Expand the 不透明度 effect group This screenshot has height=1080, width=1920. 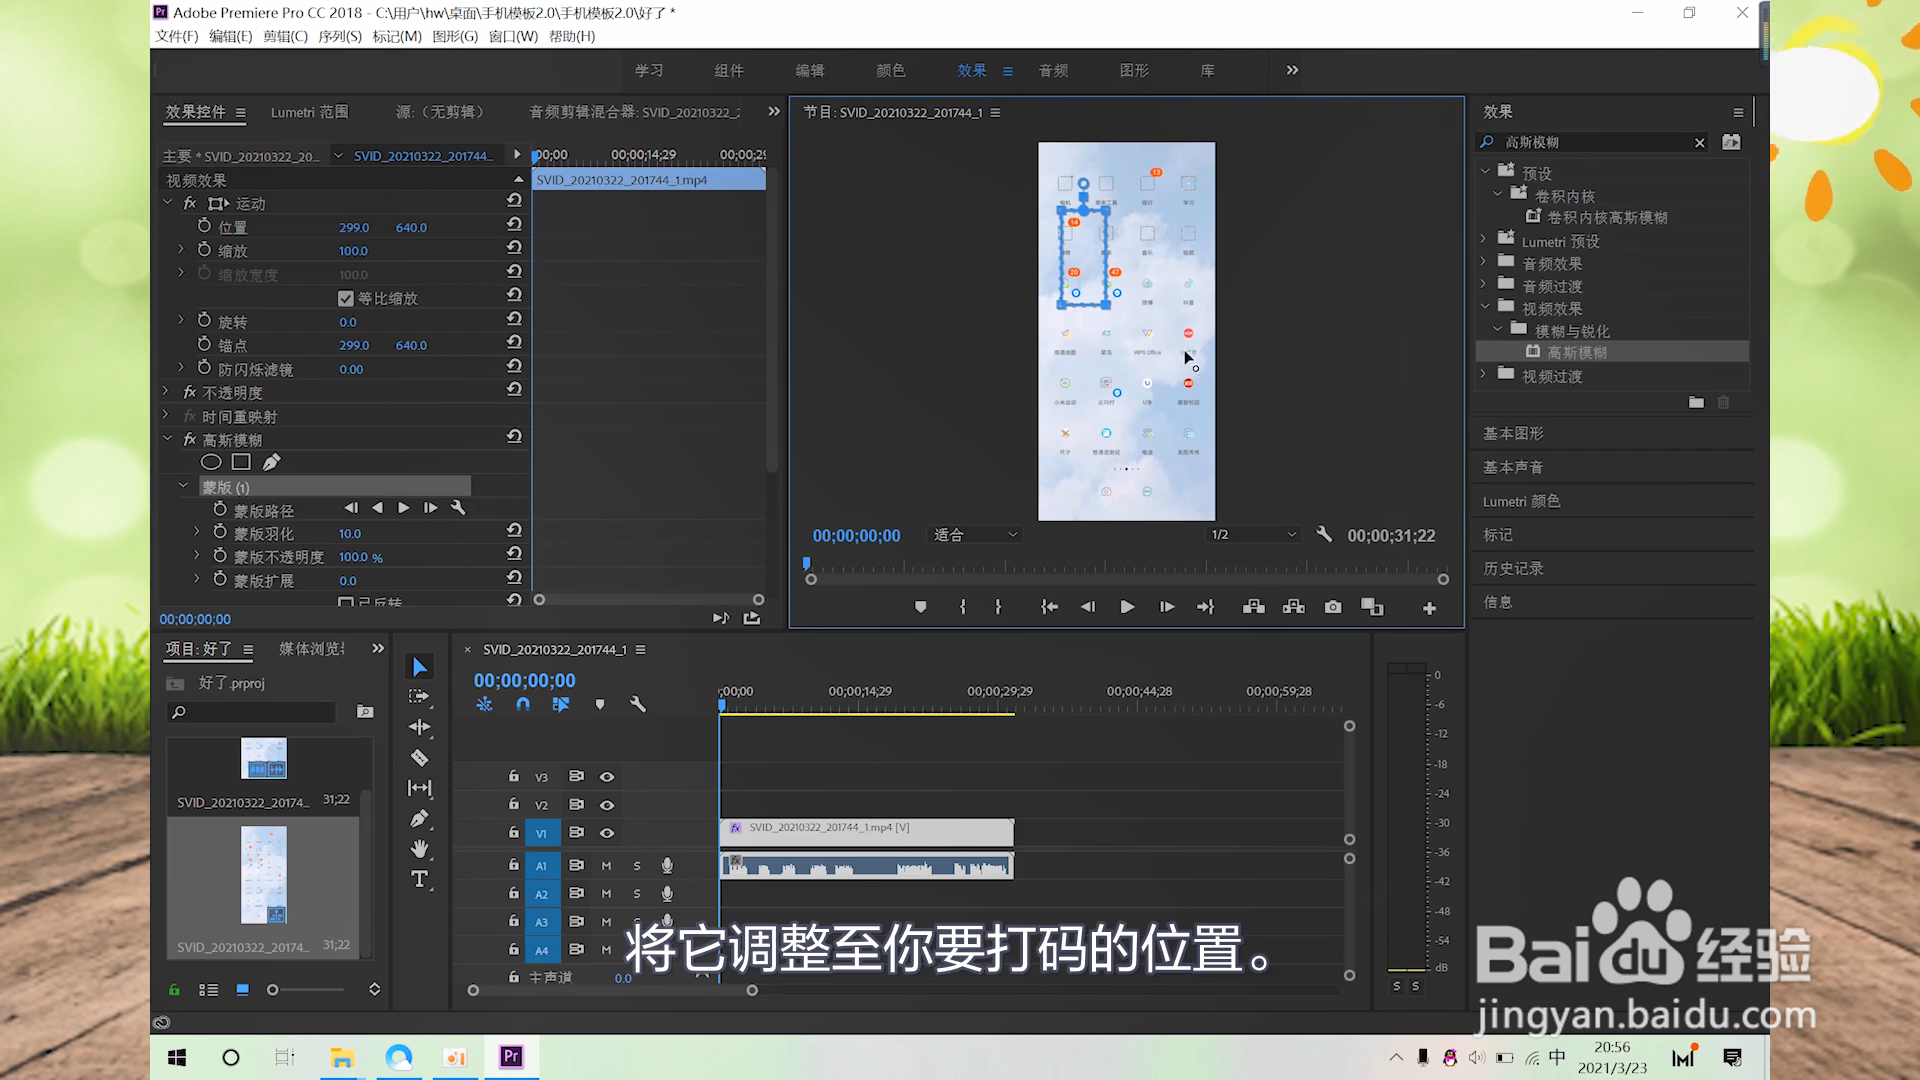coord(166,391)
